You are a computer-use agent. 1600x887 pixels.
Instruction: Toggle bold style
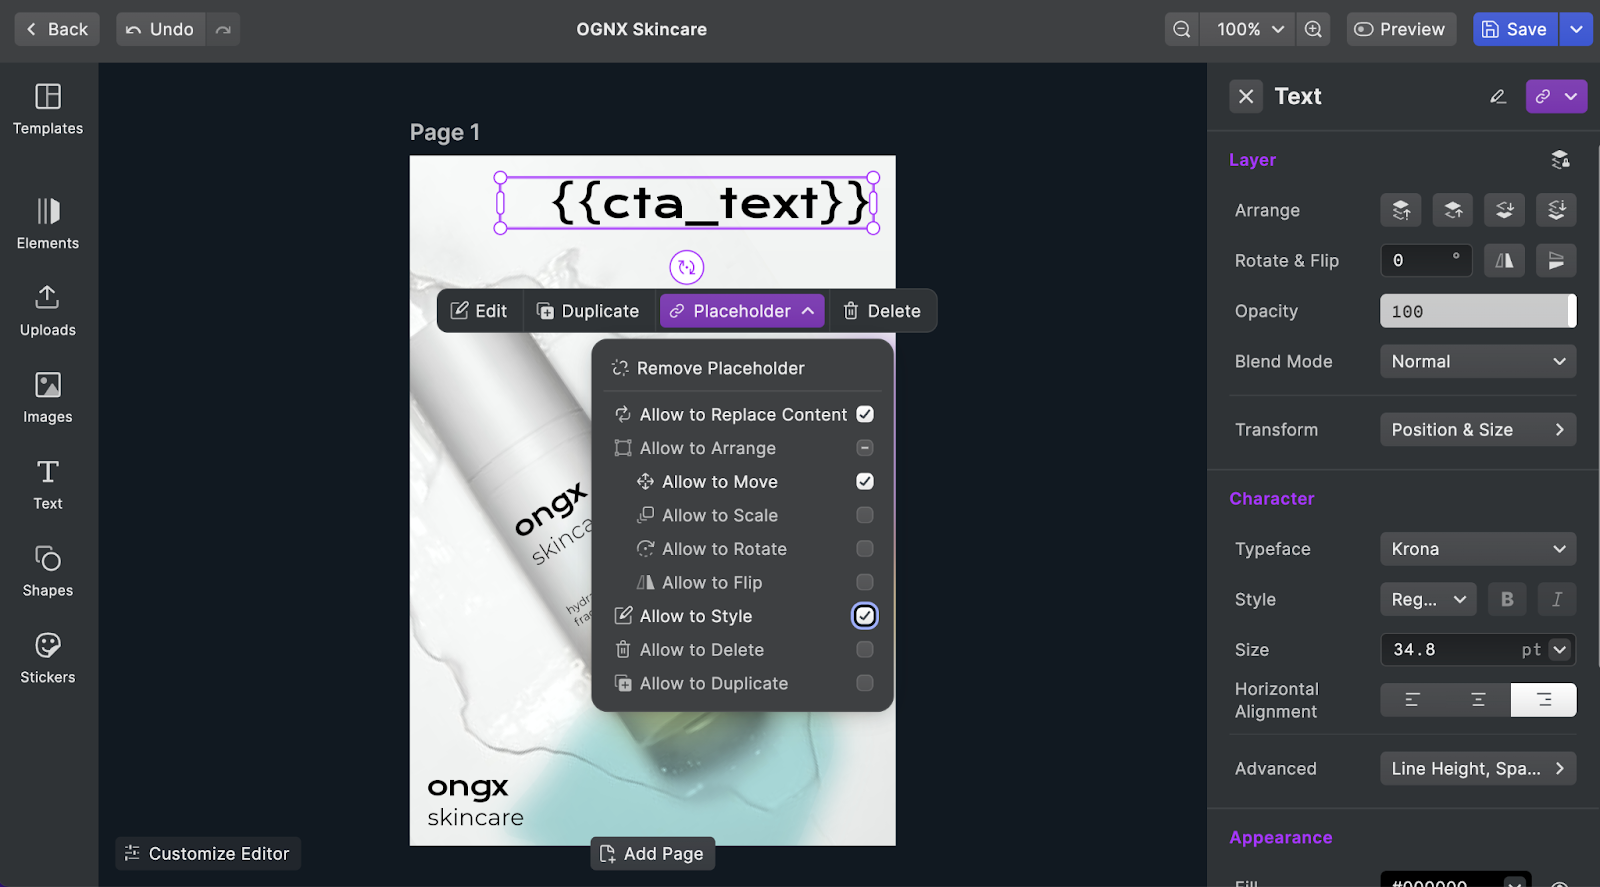pyautogui.click(x=1507, y=599)
